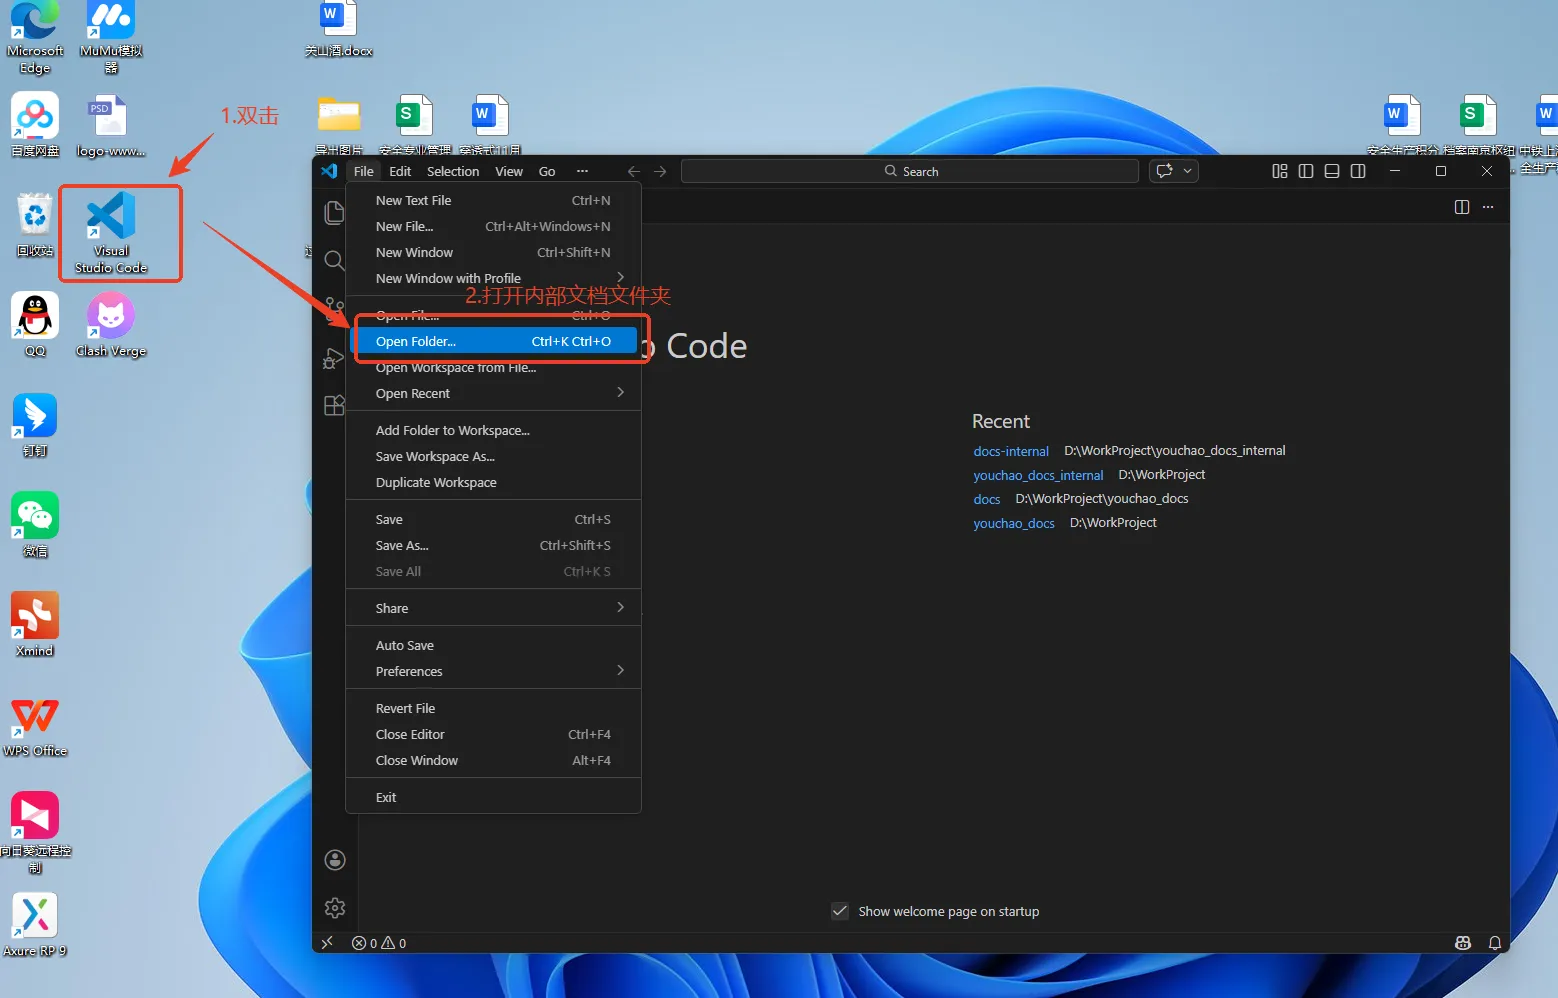The width and height of the screenshot is (1558, 998).
Task: Uncheck Show welcome page on startup
Action: click(840, 911)
